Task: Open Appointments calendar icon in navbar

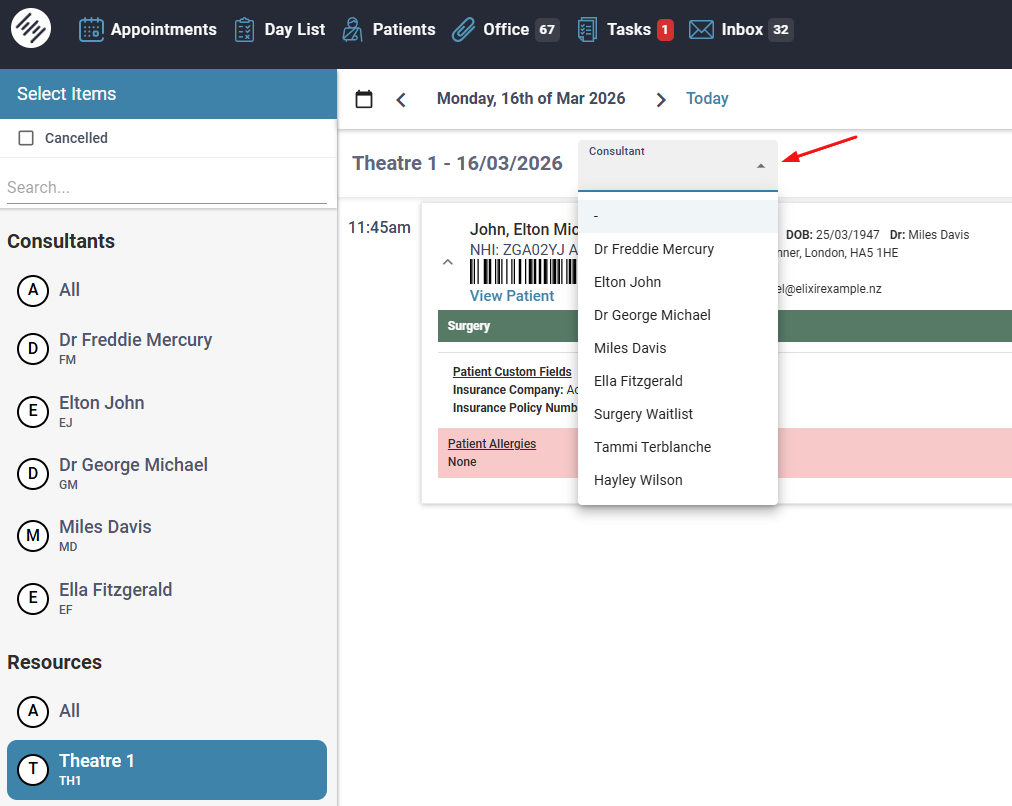Action: click(x=91, y=30)
